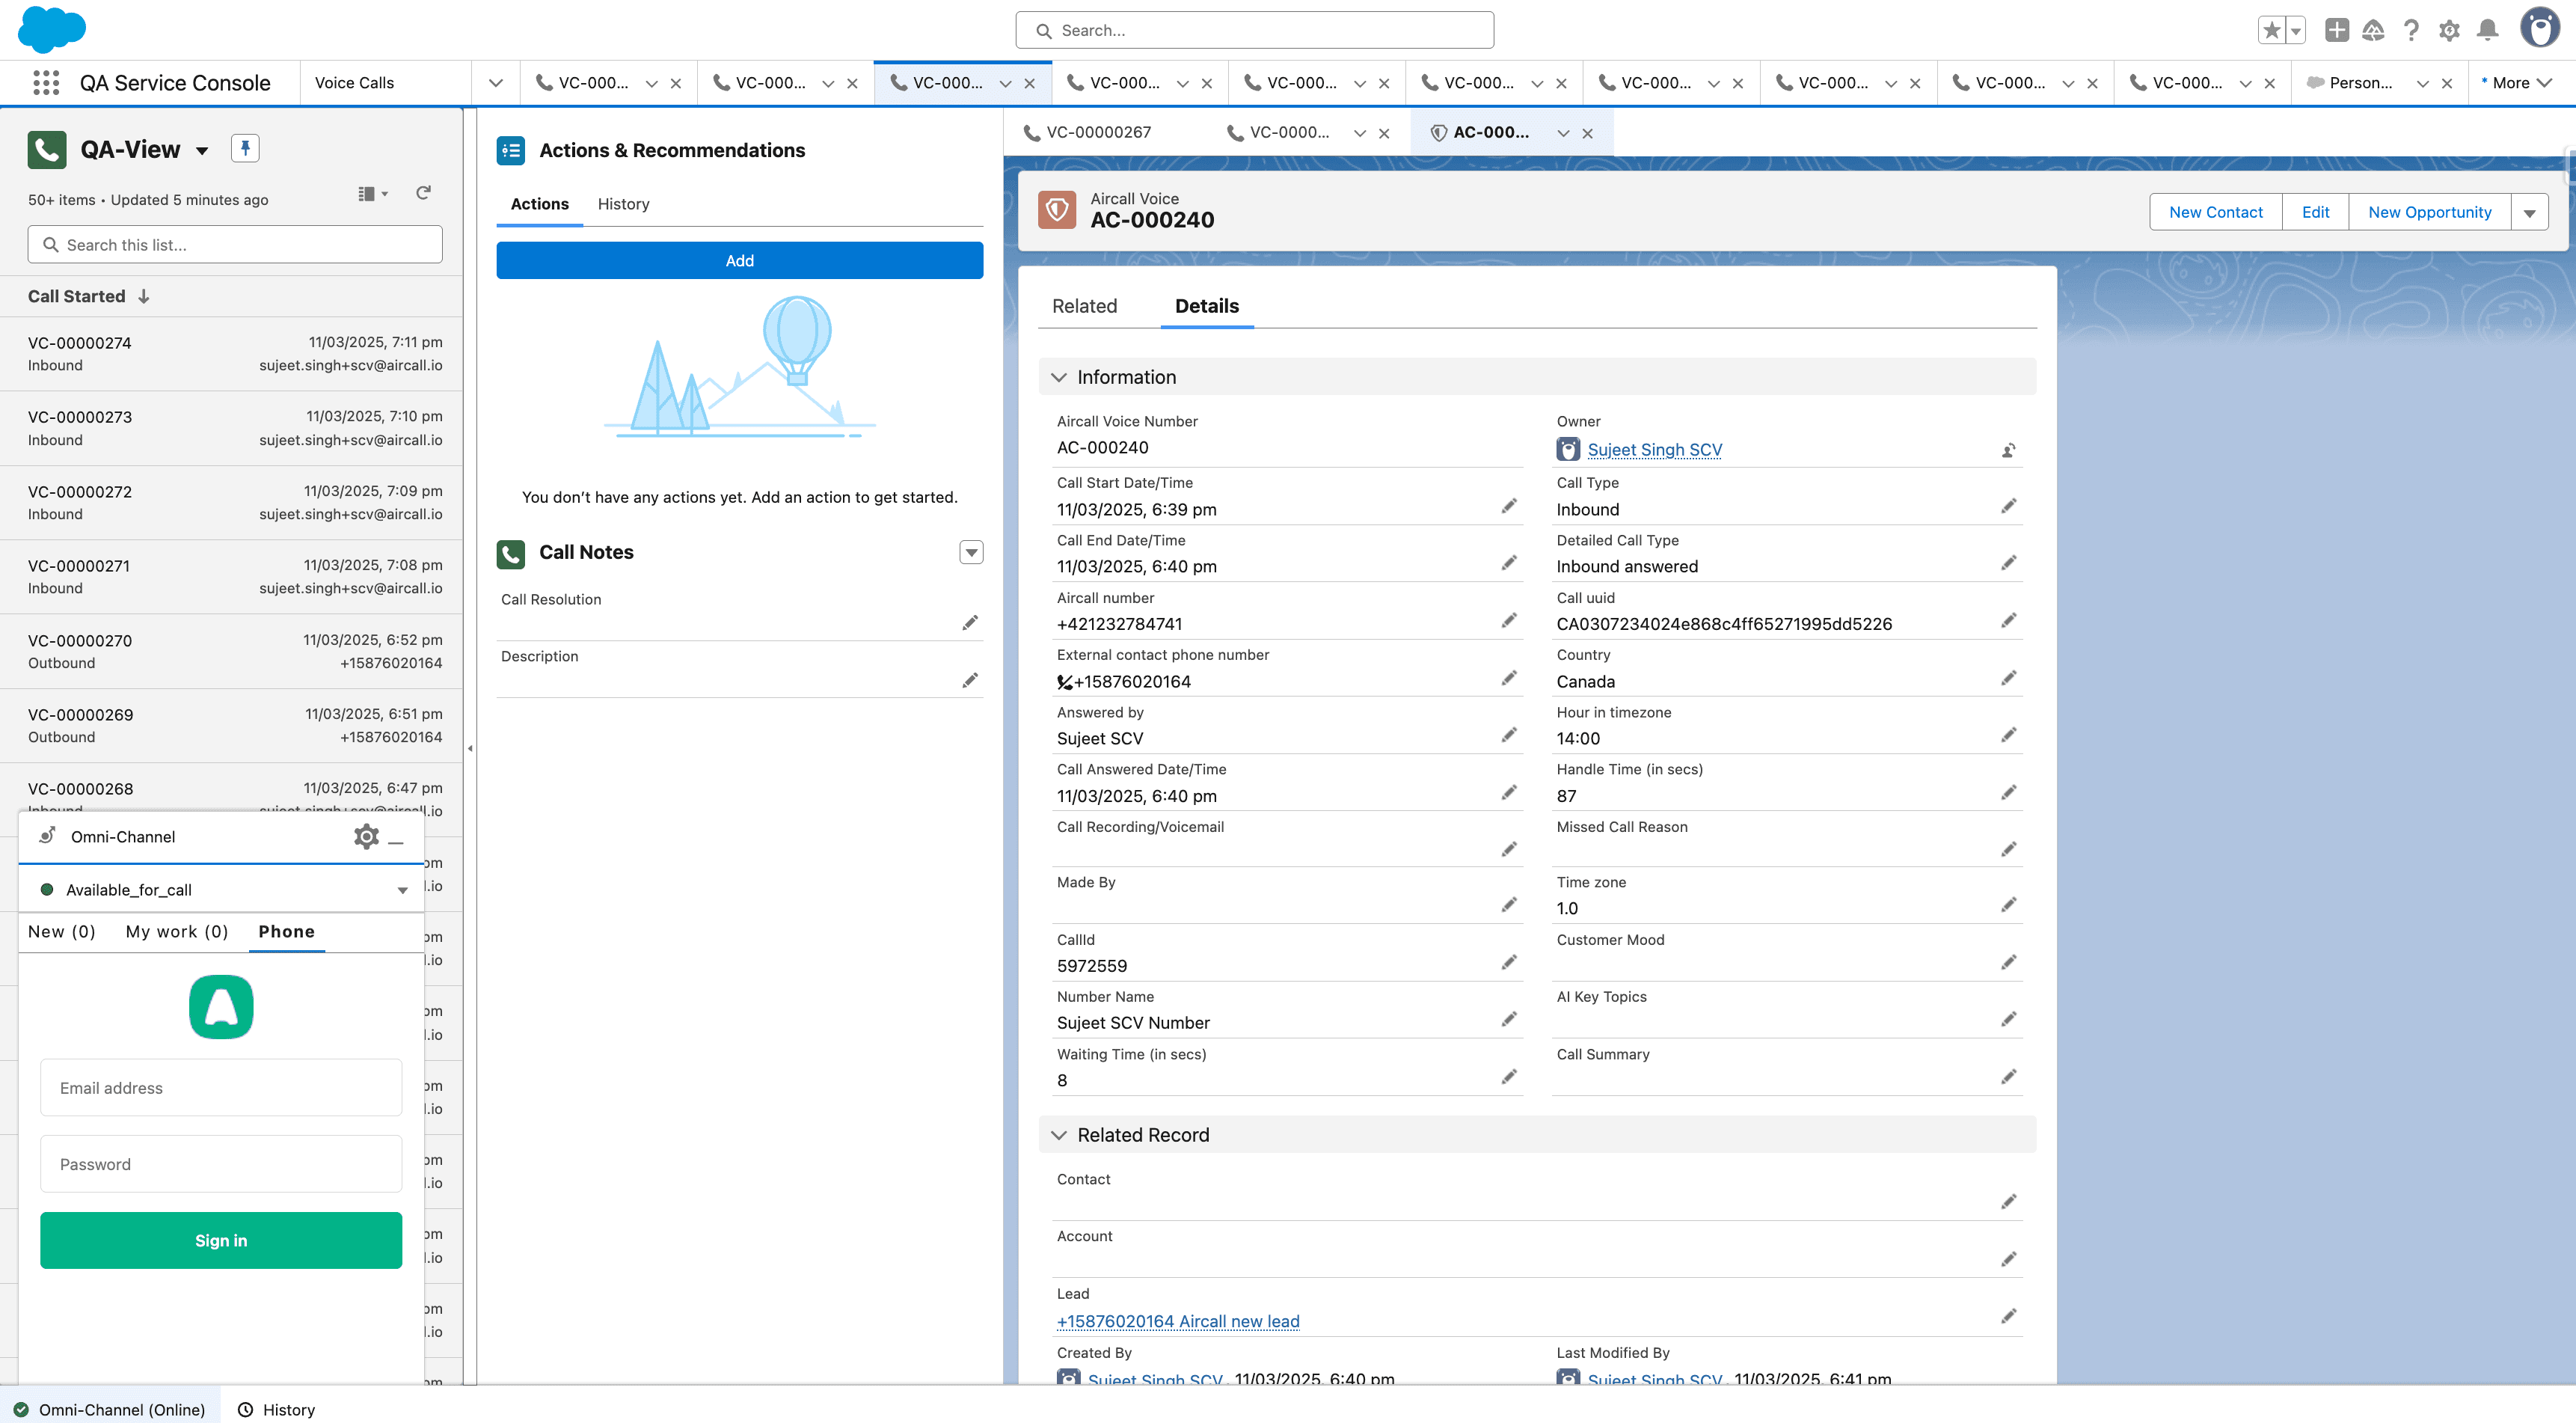
Task: Select My work (0) tab
Action: pos(177,931)
